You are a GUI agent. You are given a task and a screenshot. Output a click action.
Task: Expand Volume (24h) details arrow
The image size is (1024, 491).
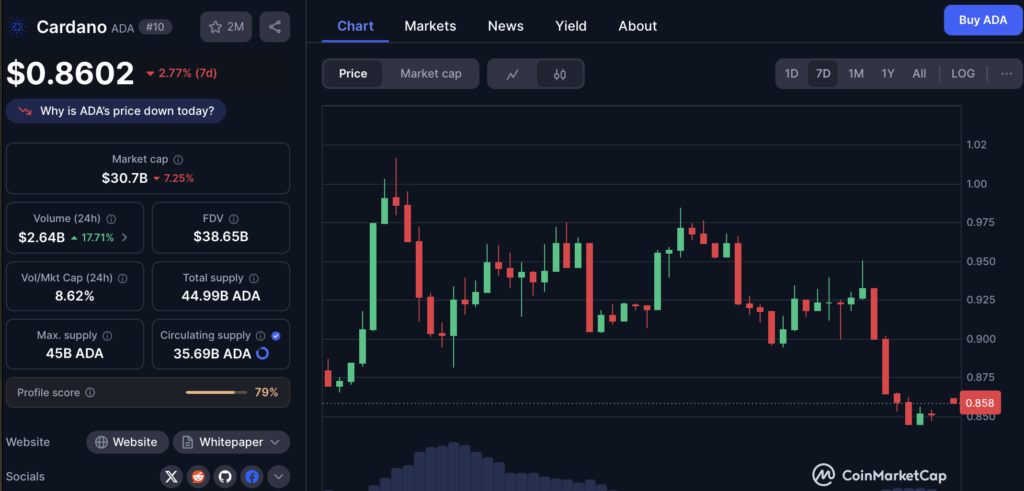point(125,238)
